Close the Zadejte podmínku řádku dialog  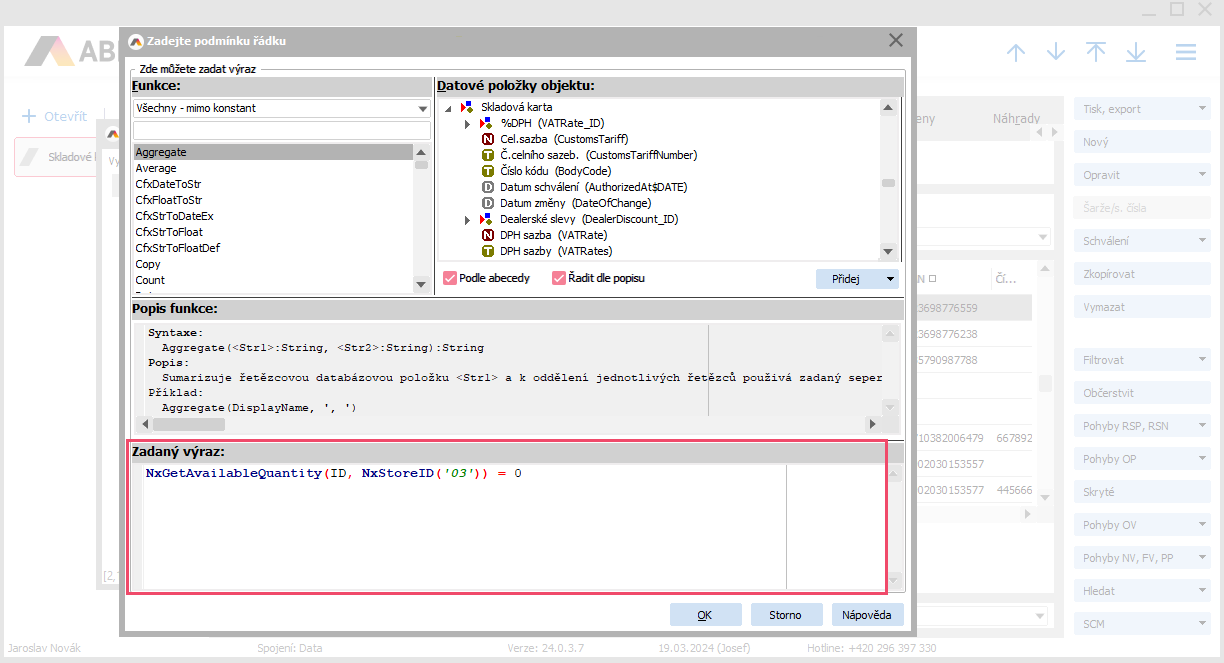pos(896,41)
